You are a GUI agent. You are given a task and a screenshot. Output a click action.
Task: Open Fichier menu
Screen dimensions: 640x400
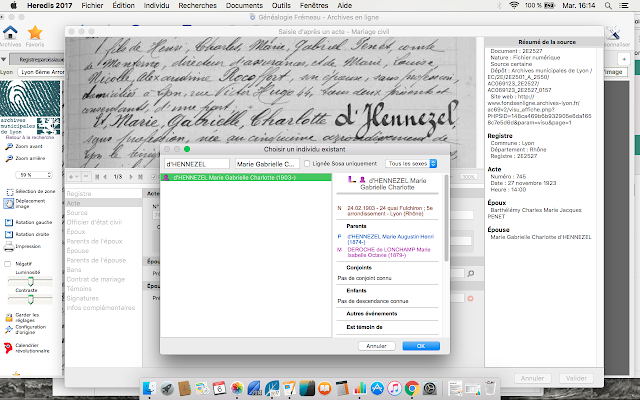pos(92,6)
